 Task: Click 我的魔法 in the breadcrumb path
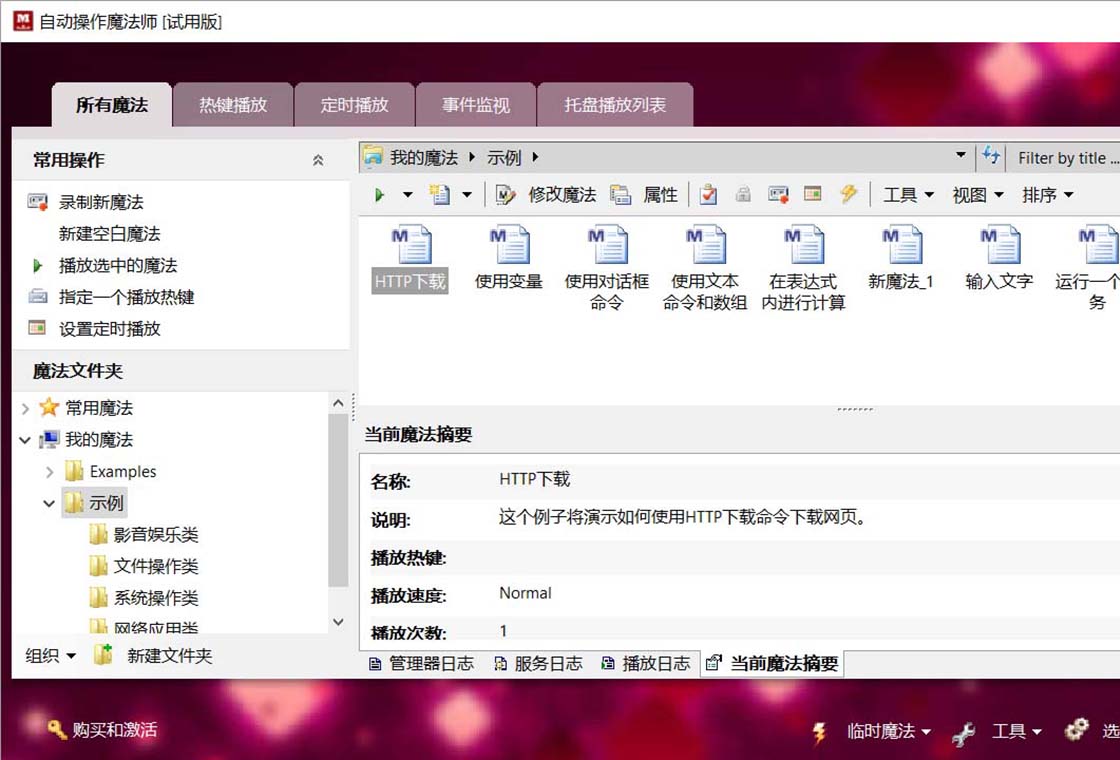coord(424,157)
